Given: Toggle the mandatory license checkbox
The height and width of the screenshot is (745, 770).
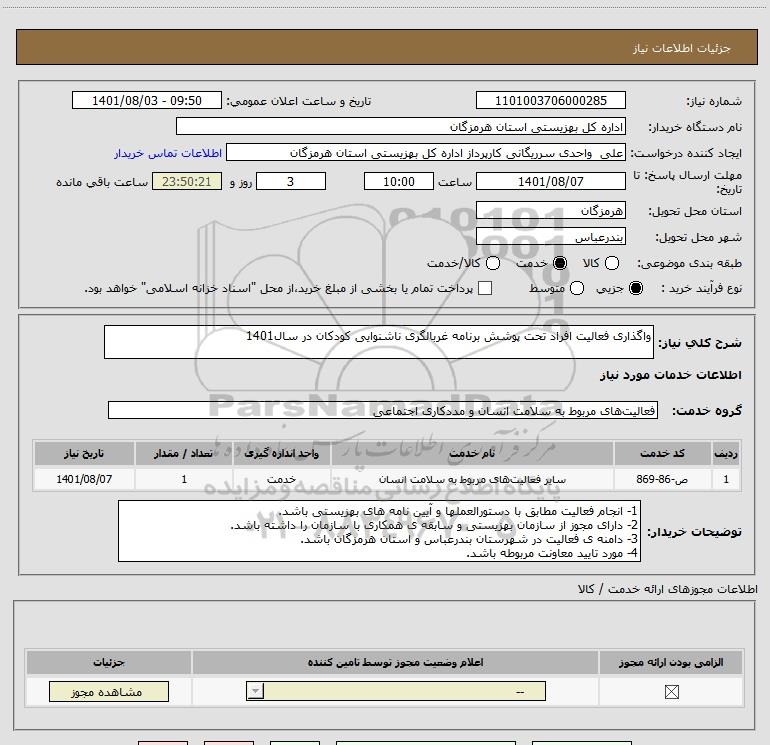Looking at the screenshot, I should 671,692.
